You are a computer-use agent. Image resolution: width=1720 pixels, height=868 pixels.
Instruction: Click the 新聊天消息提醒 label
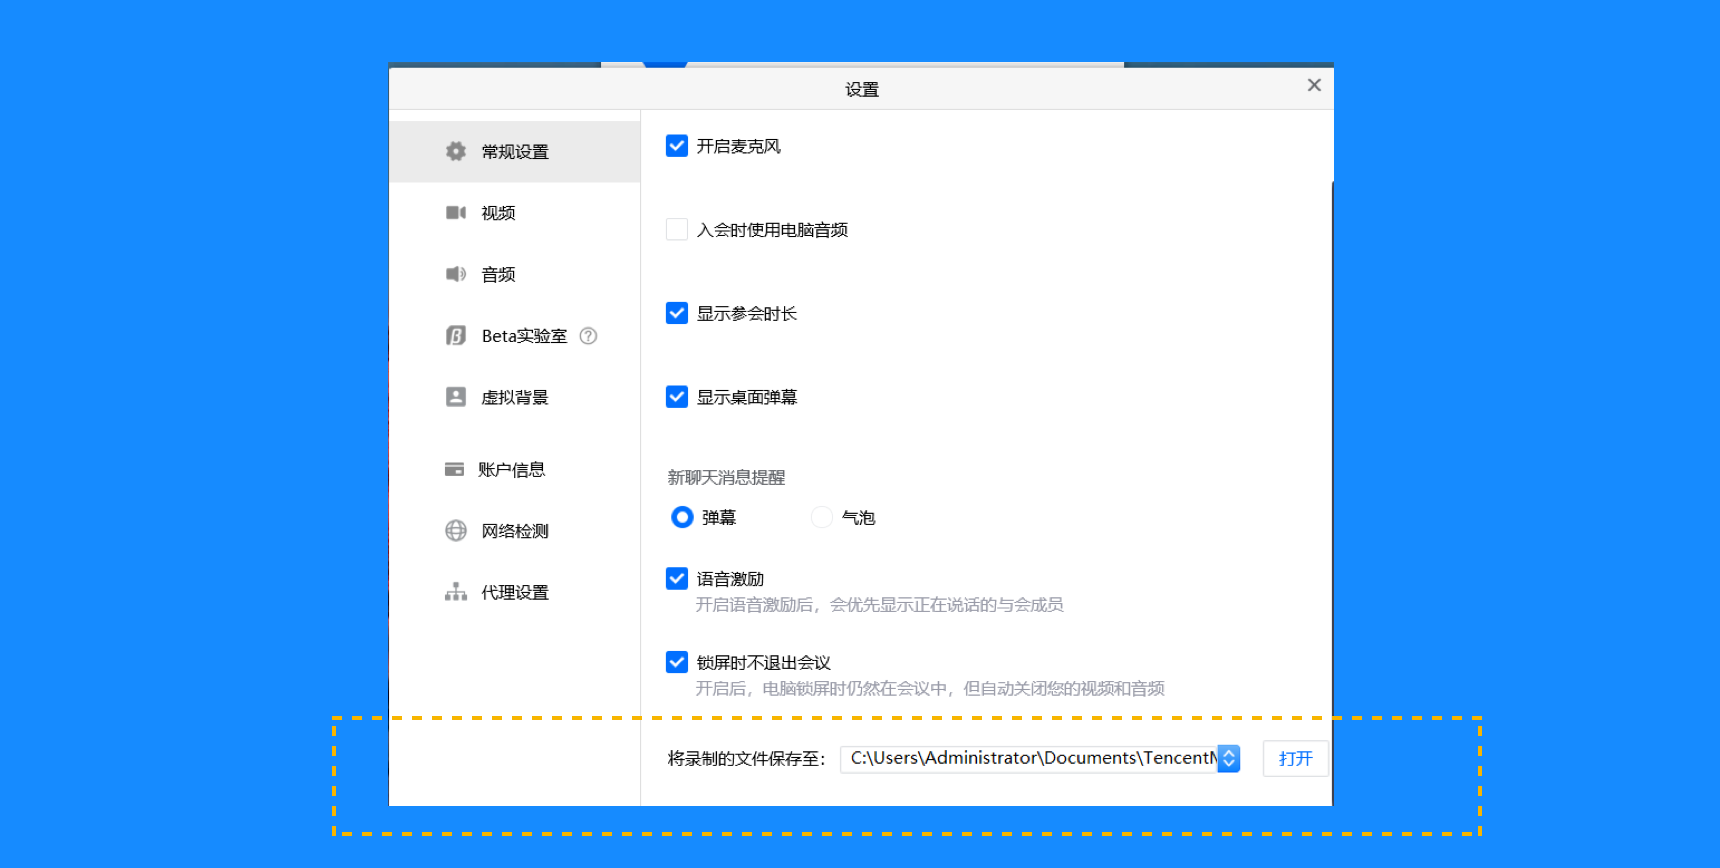tap(726, 478)
